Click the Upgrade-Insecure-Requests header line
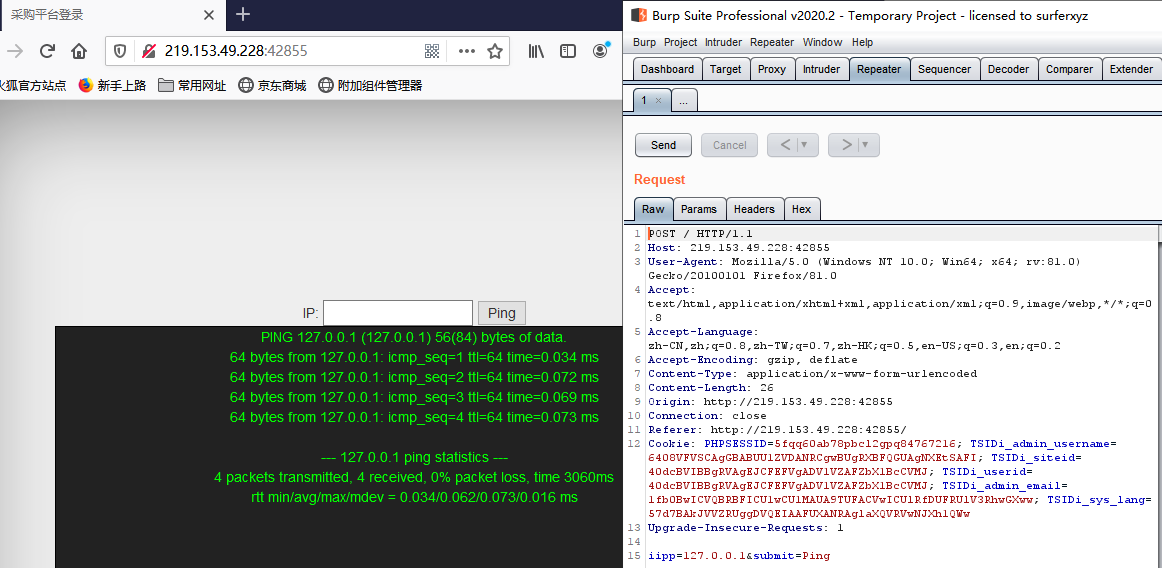Image resolution: width=1162 pixels, height=568 pixels. pyautogui.click(x=745, y=528)
